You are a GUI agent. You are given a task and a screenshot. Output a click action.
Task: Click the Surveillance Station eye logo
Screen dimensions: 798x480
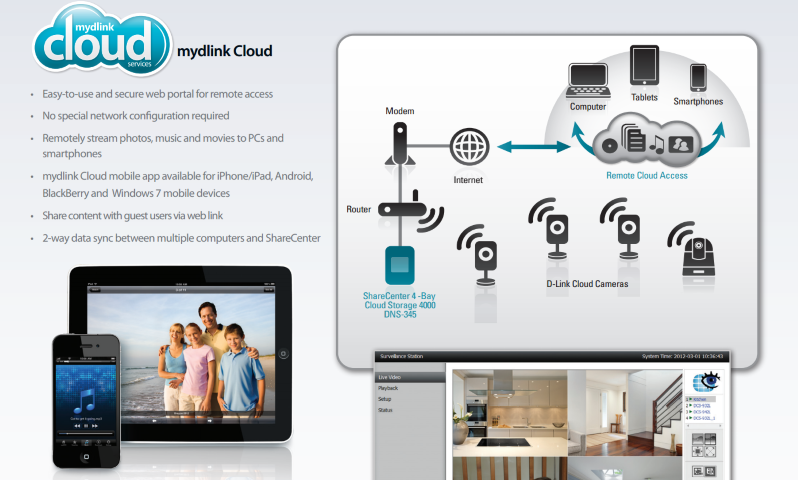click(x=705, y=381)
